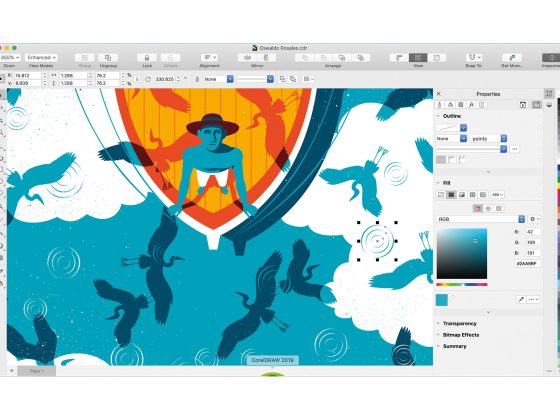Screen dimensions: 560x420
Task: Open the Snap To dropdown
Action: coord(474,58)
